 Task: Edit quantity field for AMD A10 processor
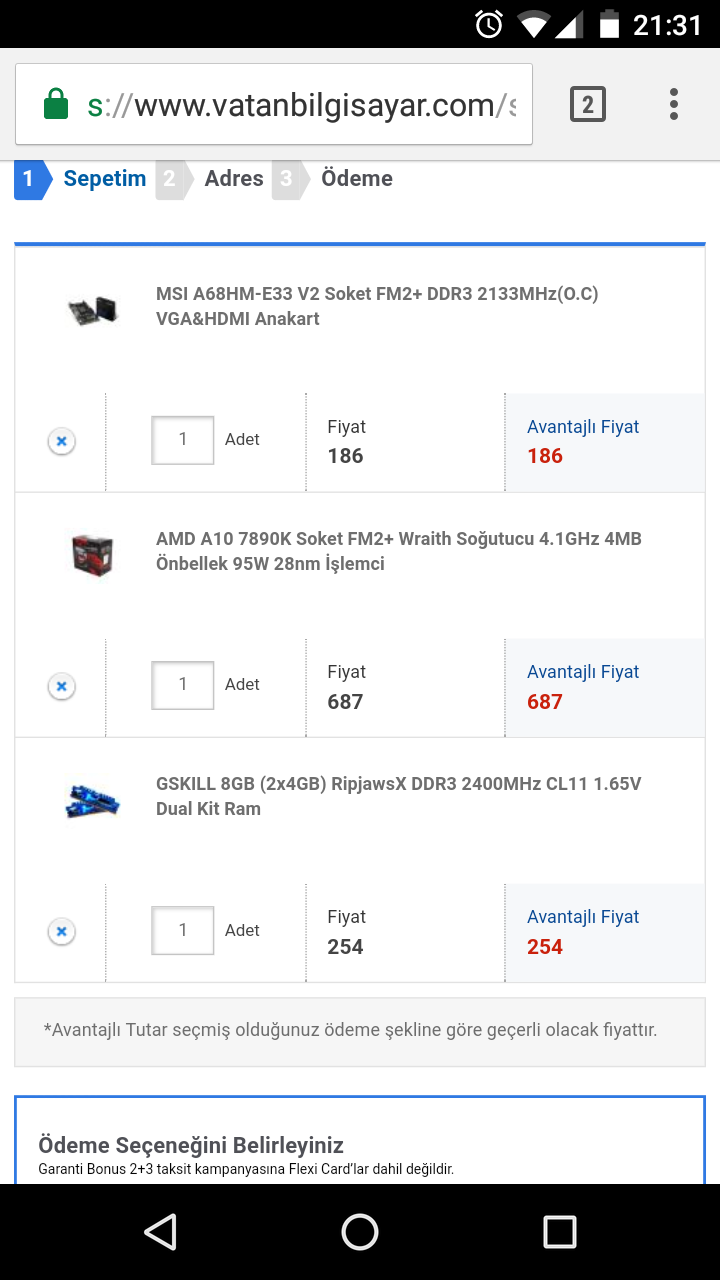click(x=182, y=685)
